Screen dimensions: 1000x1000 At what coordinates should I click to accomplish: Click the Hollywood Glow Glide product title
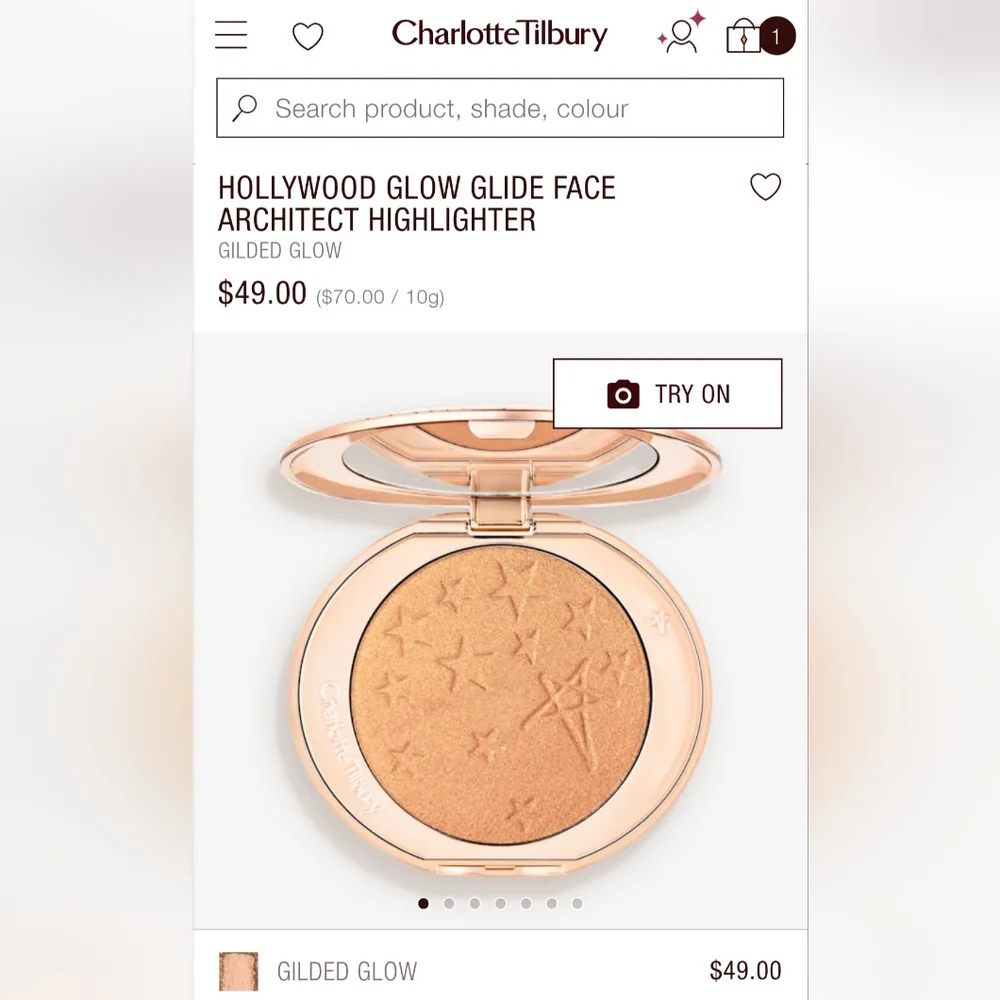416,203
